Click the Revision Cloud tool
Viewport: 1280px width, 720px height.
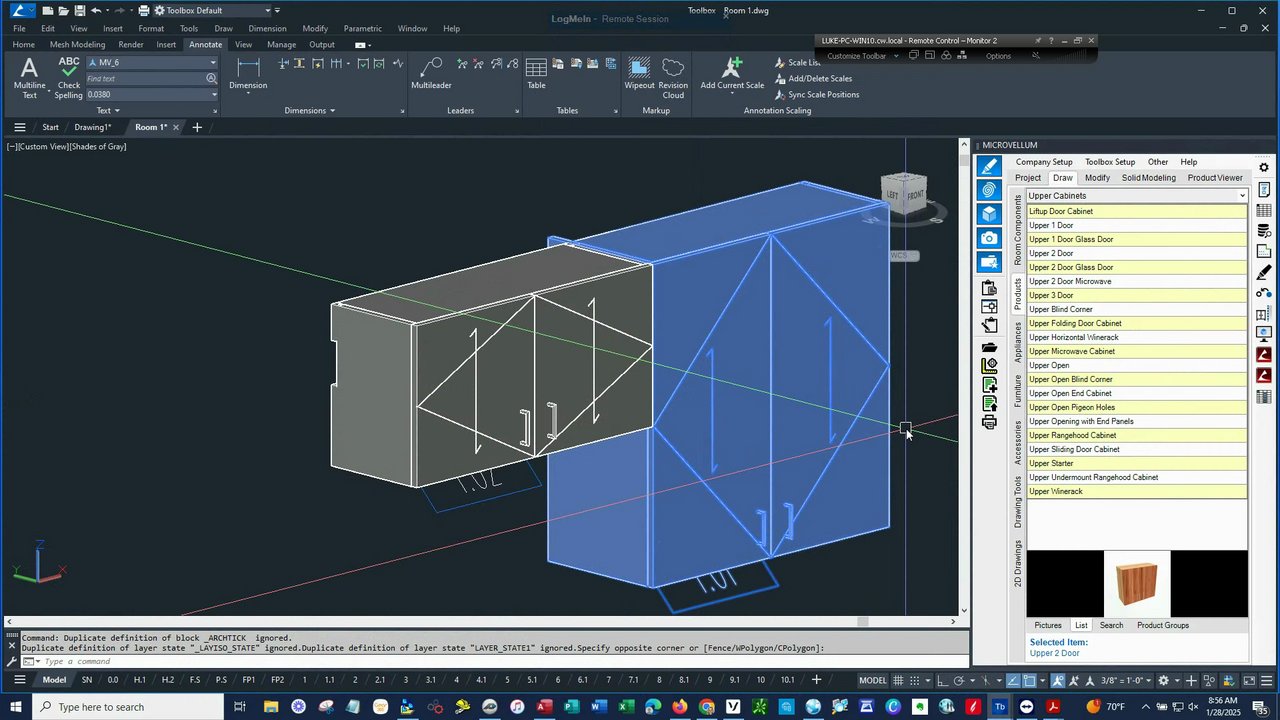coord(673,77)
